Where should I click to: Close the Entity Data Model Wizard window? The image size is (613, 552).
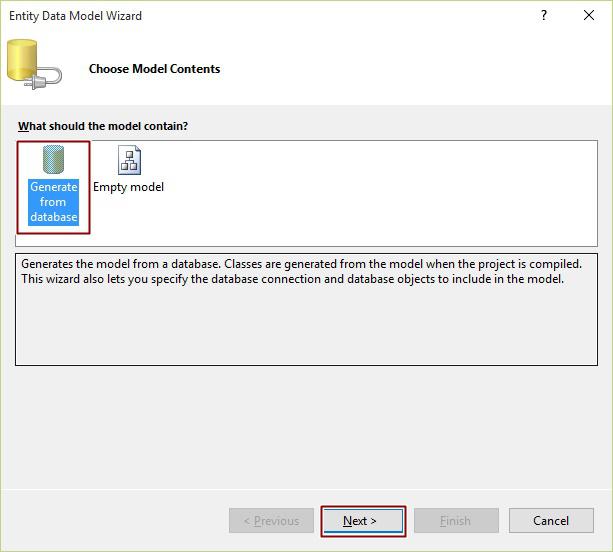tap(589, 15)
